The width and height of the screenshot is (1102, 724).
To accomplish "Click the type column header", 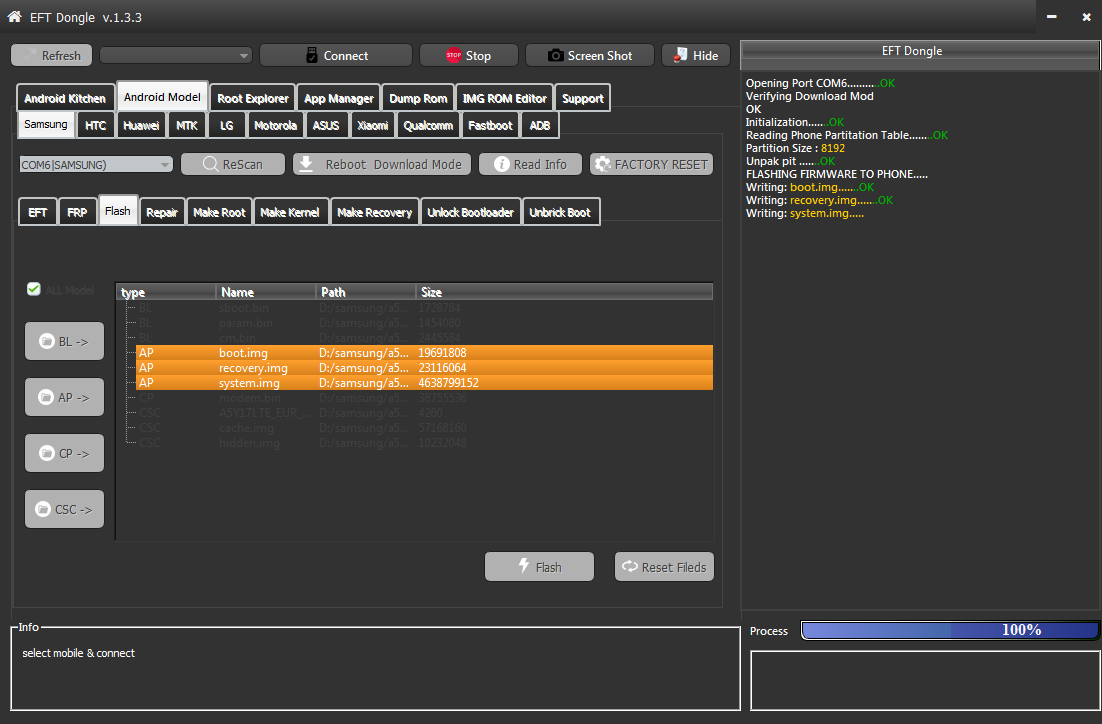I will 166,292.
